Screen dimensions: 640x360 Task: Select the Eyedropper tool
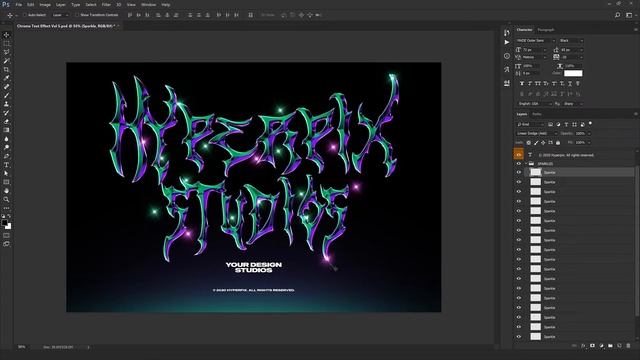coord(6,78)
